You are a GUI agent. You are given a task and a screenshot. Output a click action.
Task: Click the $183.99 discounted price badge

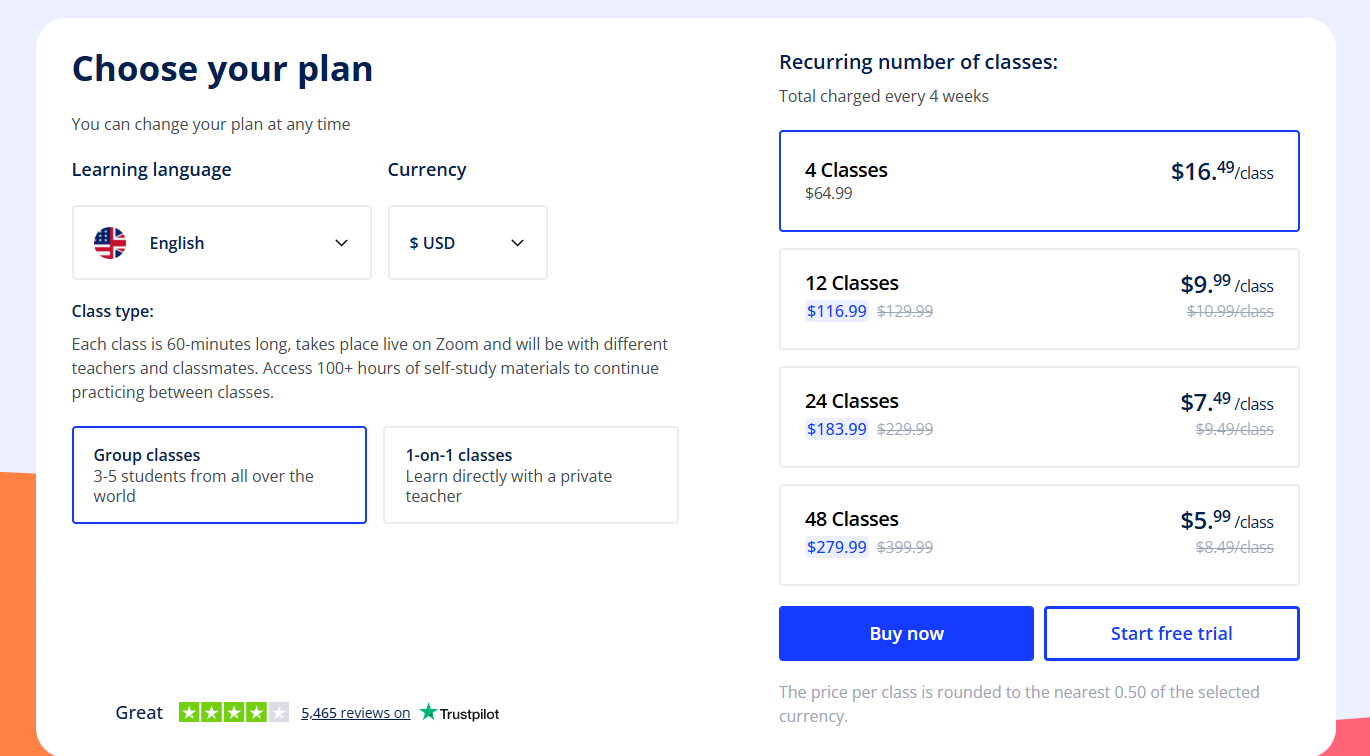(x=837, y=430)
